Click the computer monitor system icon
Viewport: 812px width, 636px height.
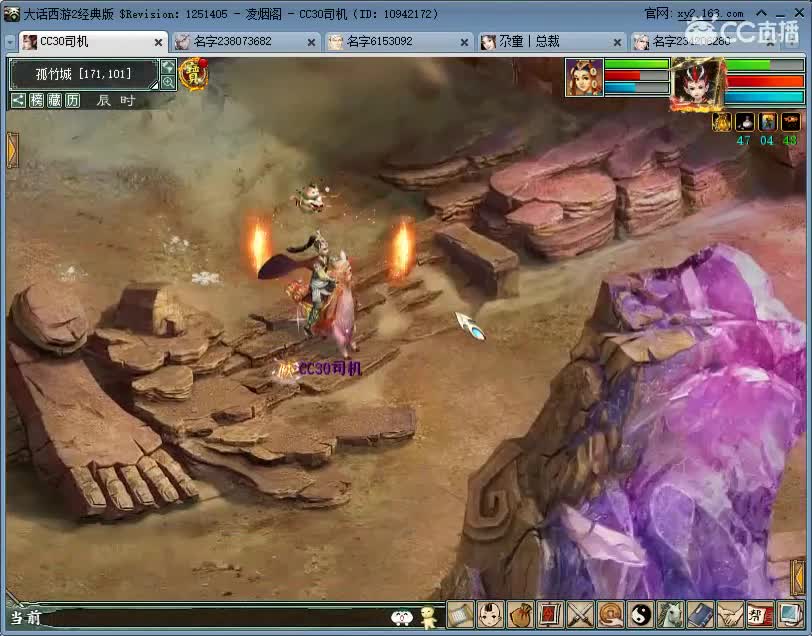tap(790, 615)
